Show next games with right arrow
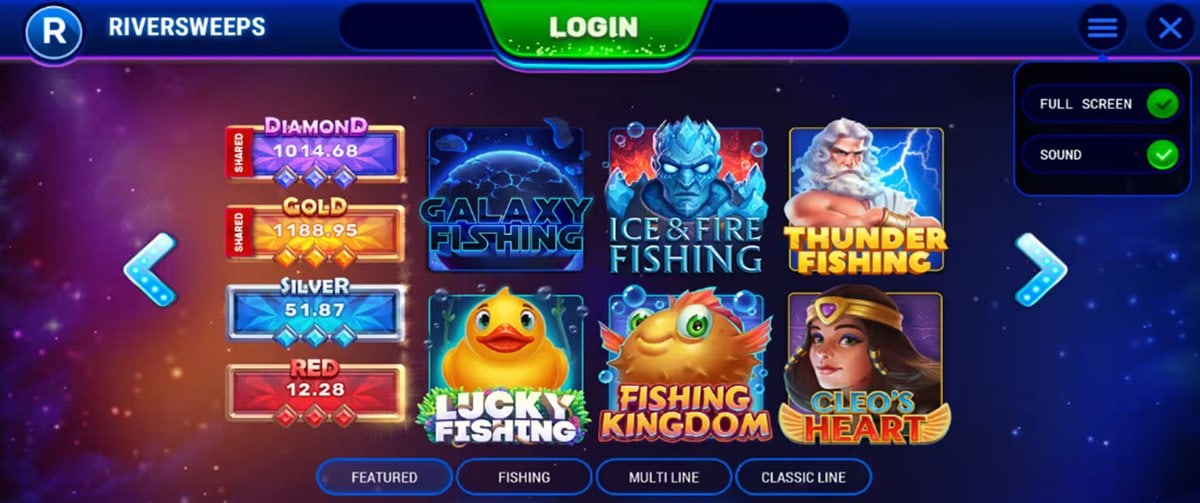 [1041, 269]
